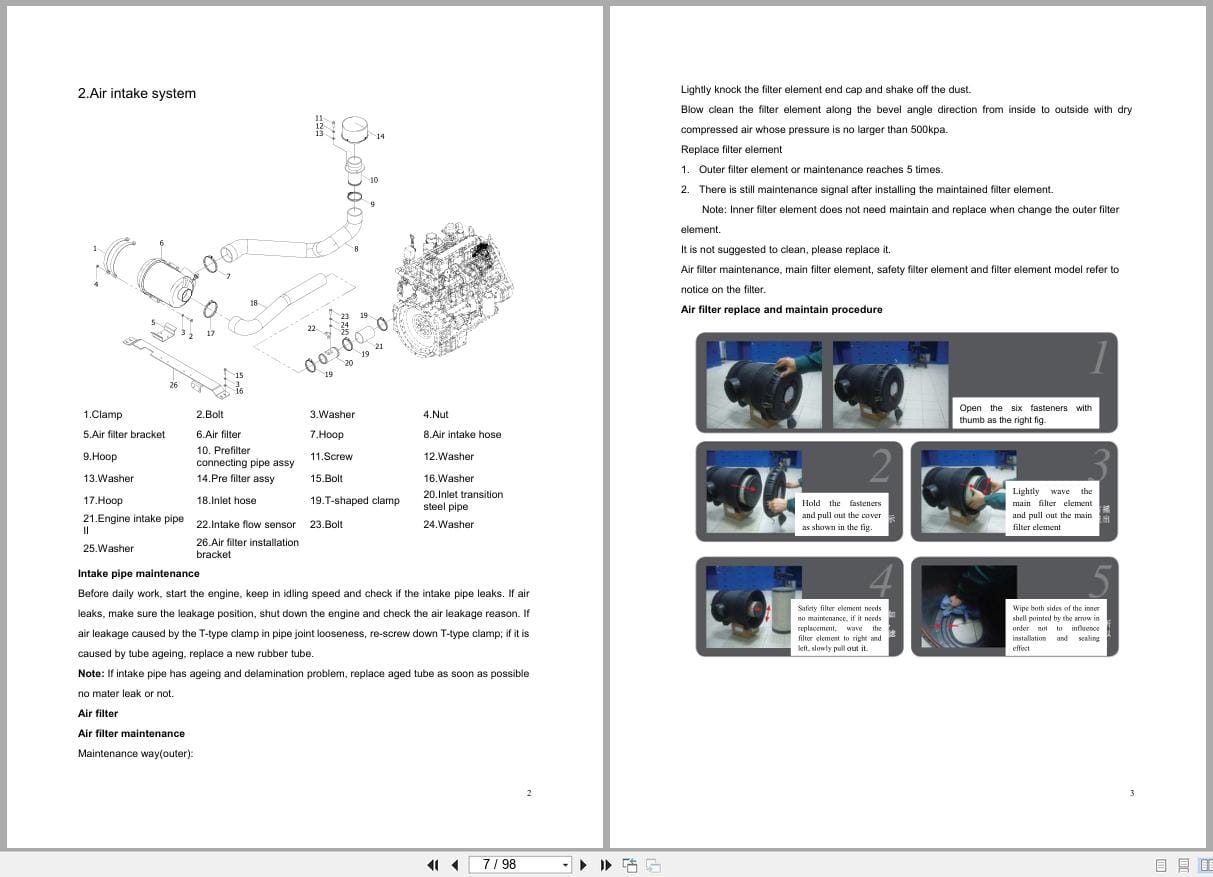Image resolution: width=1213 pixels, height=877 pixels.
Task: Click the 'Open the six fasteners' caption
Action: (1026, 414)
